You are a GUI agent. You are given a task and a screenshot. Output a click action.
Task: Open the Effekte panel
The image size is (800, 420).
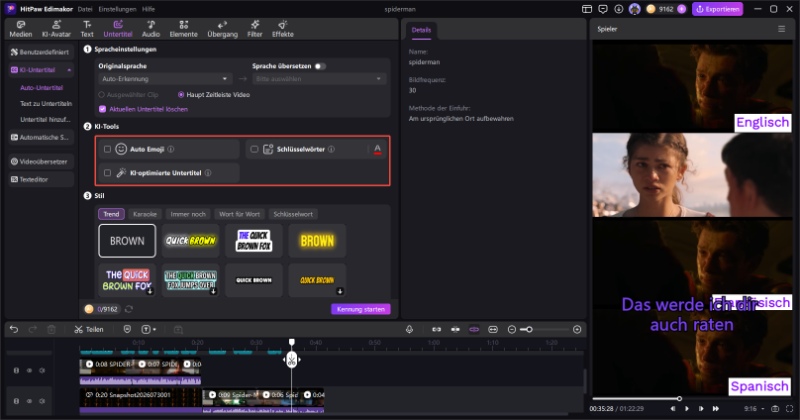(283, 29)
